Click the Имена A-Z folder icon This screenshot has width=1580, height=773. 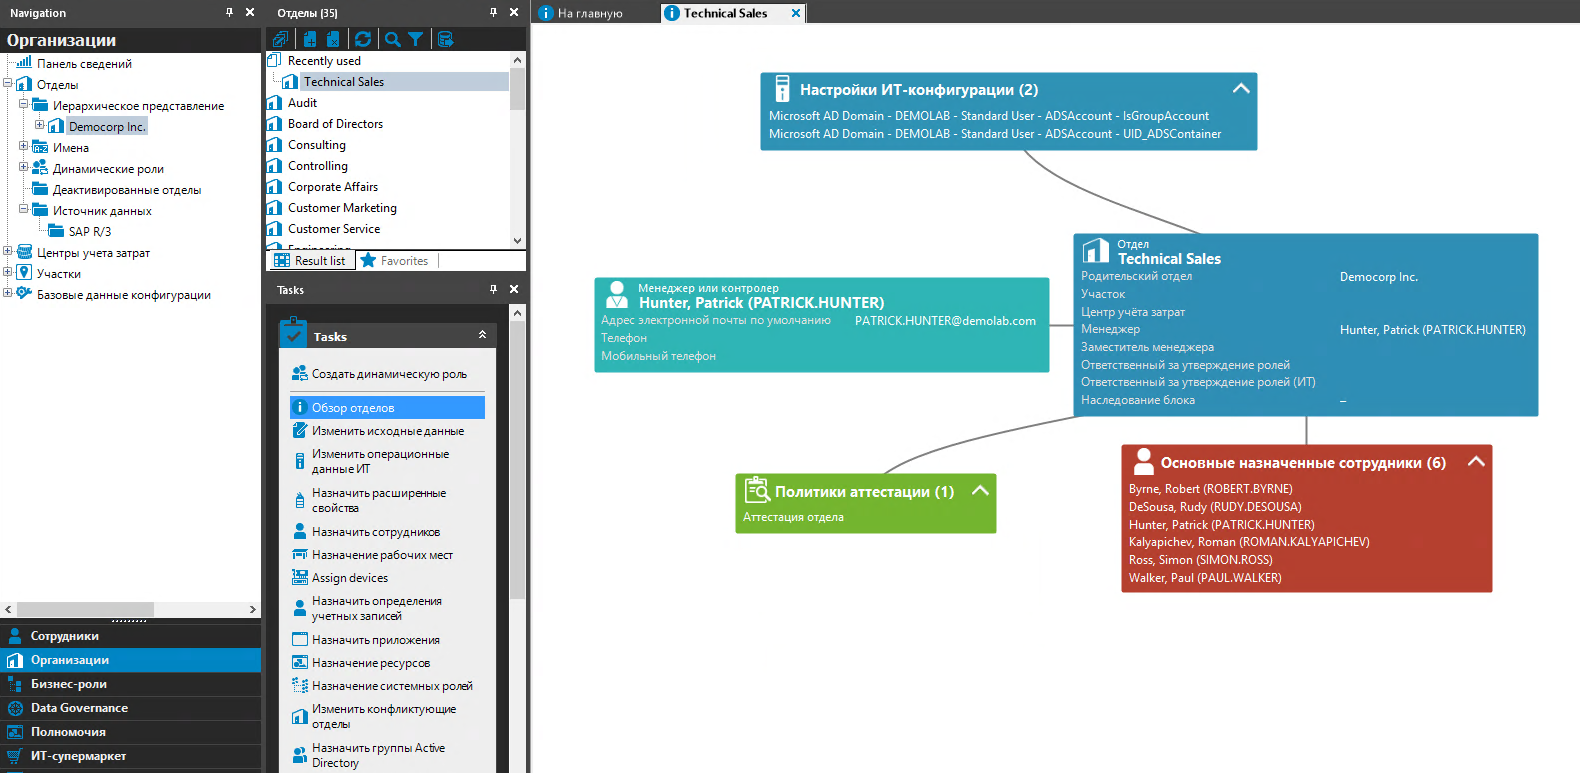click(40, 147)
